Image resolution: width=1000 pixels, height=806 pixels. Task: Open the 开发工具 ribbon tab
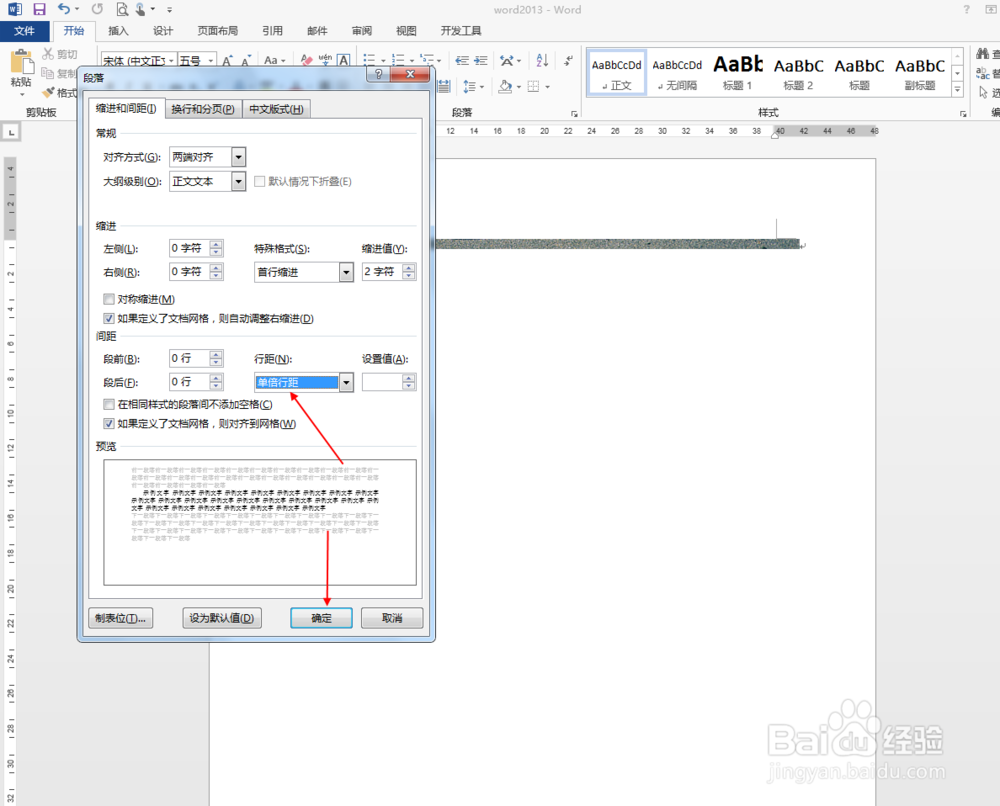tap(460, 31)
